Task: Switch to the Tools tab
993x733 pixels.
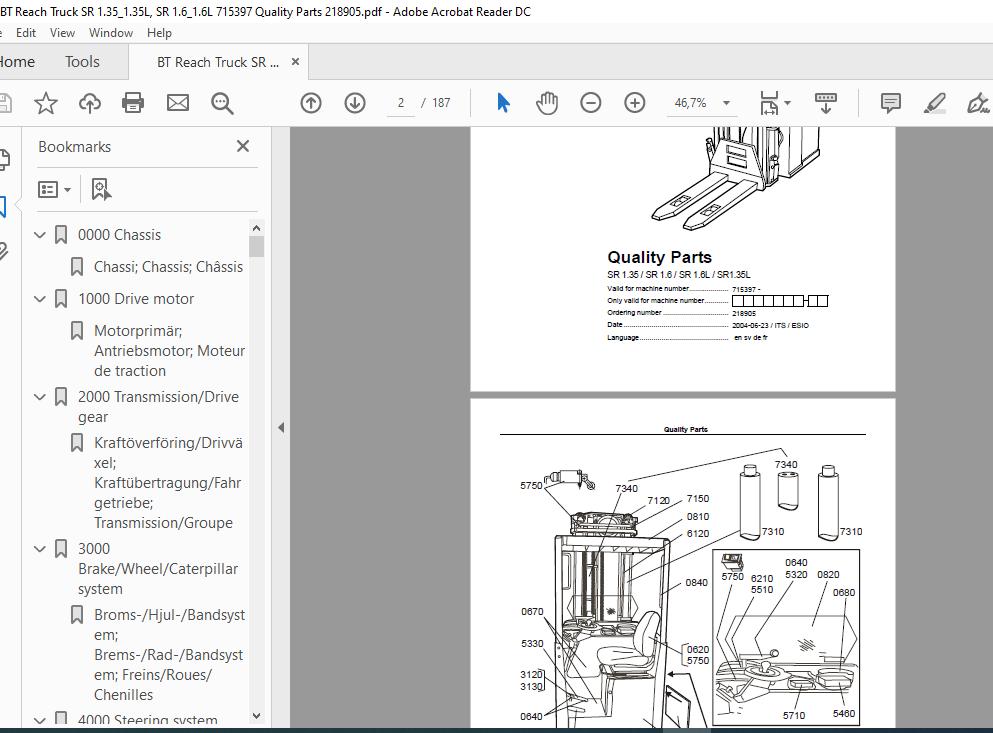Action: click(82, 61)
